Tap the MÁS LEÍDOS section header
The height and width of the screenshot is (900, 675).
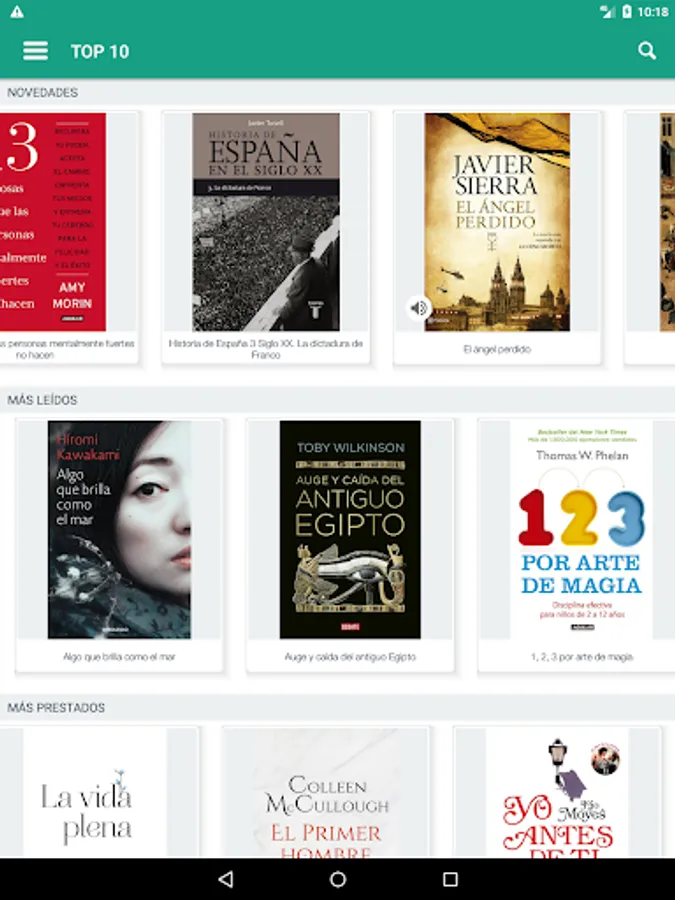click(42, 400)
